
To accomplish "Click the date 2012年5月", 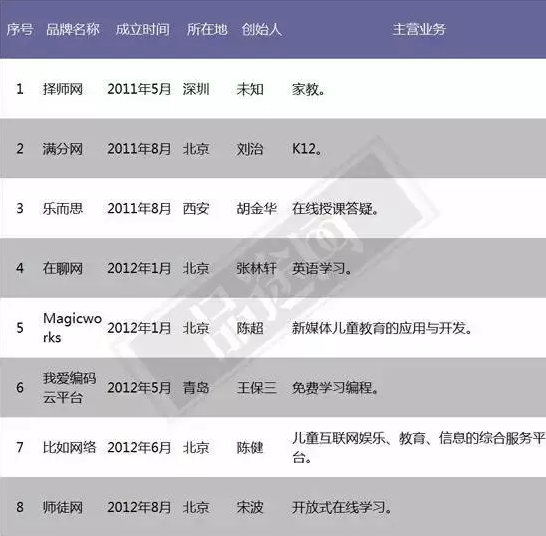I will 139,388.
